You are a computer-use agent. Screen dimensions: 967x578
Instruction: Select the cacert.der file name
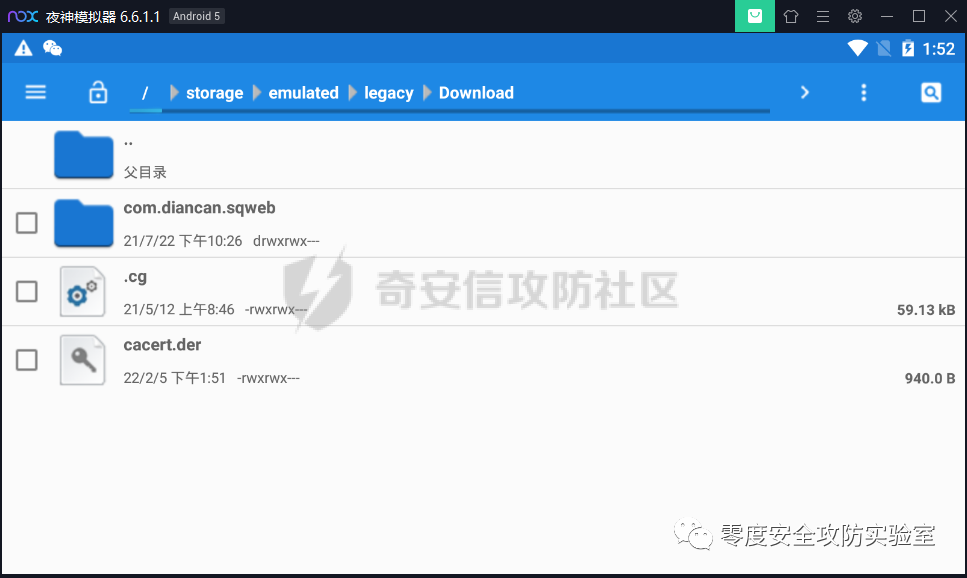[162, 345]
